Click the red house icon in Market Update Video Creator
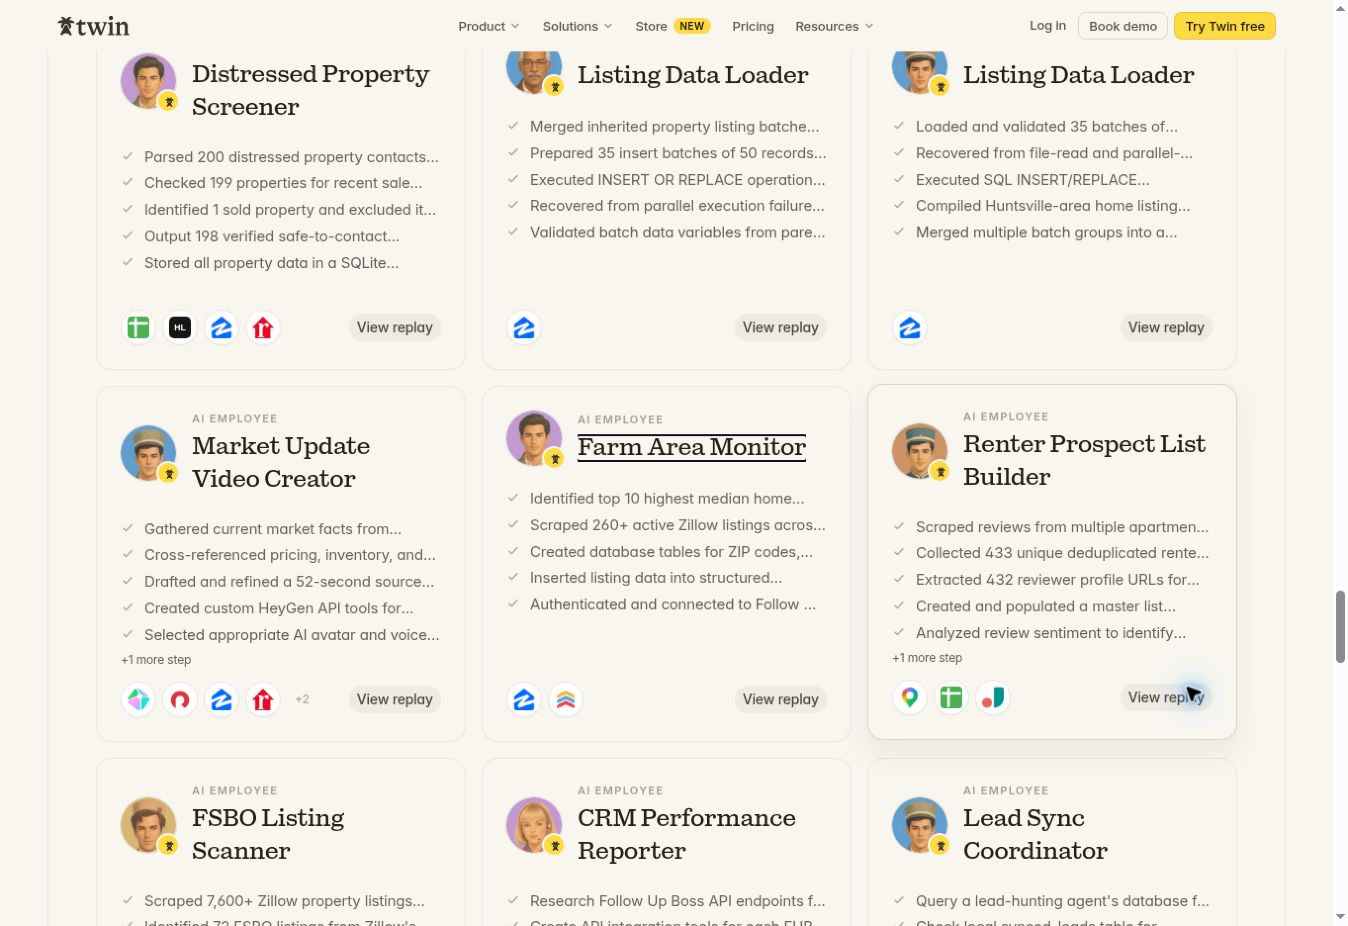The image size is (1348, 926). 263,700
